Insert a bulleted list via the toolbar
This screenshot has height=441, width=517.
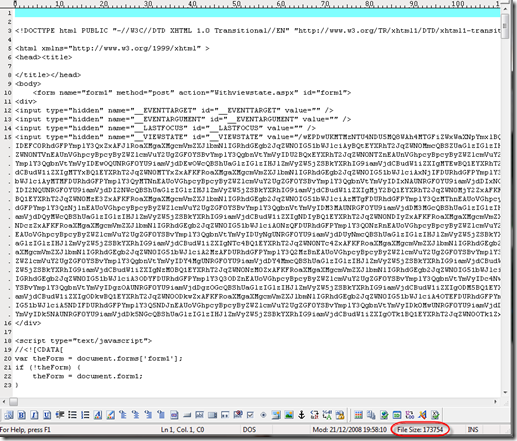pyautogui.click(x=72, y=415)
